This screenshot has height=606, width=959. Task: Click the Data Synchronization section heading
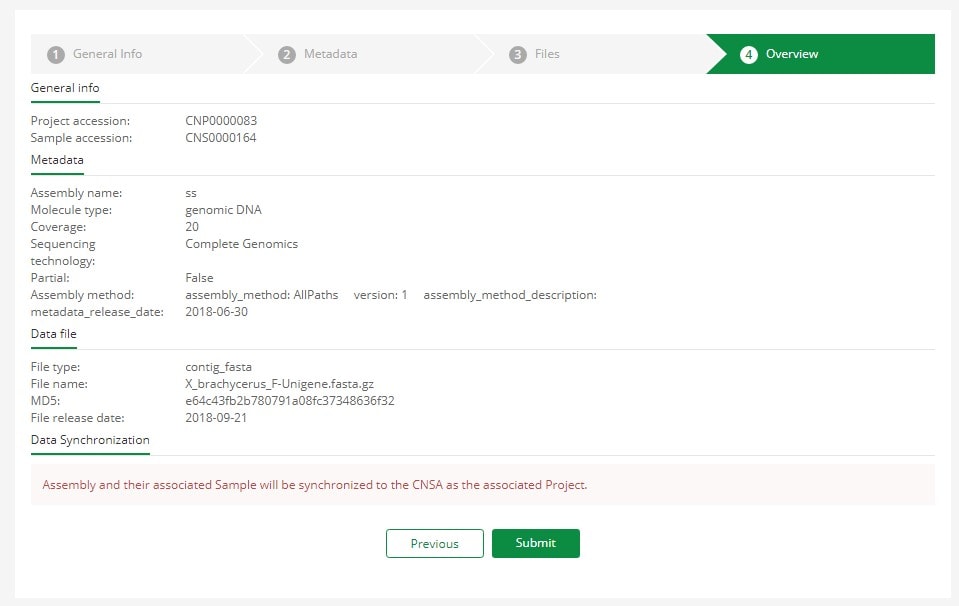pos(90,440)
